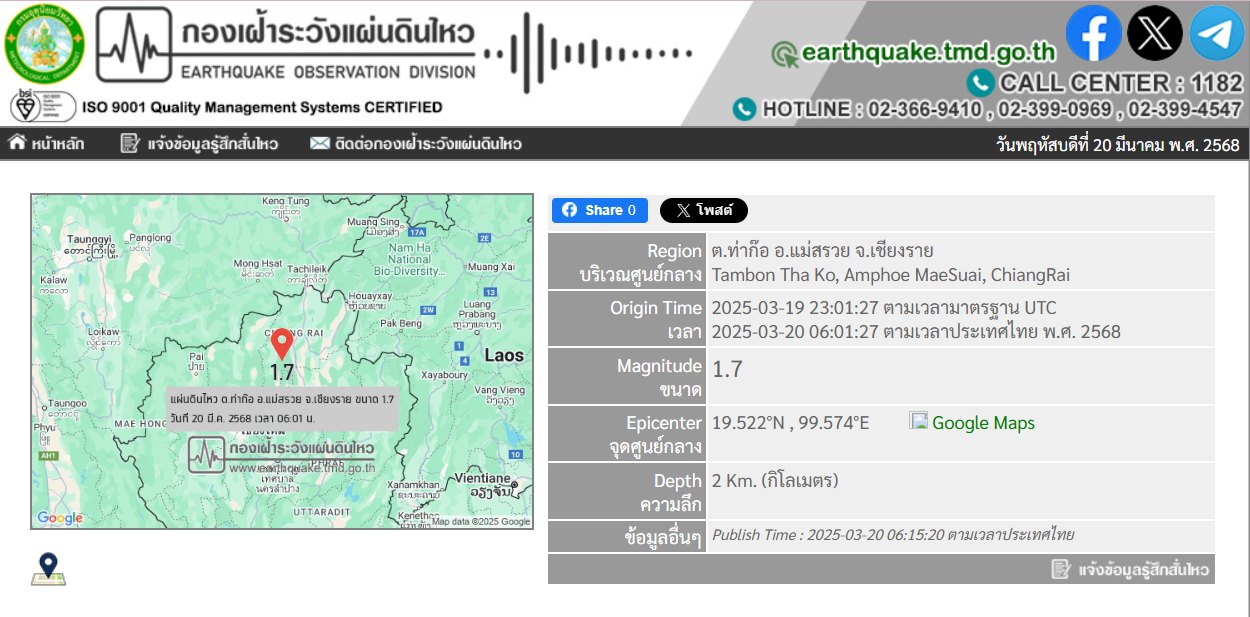
Task: Open the Telegram social icon
Action: (1217, 33)
